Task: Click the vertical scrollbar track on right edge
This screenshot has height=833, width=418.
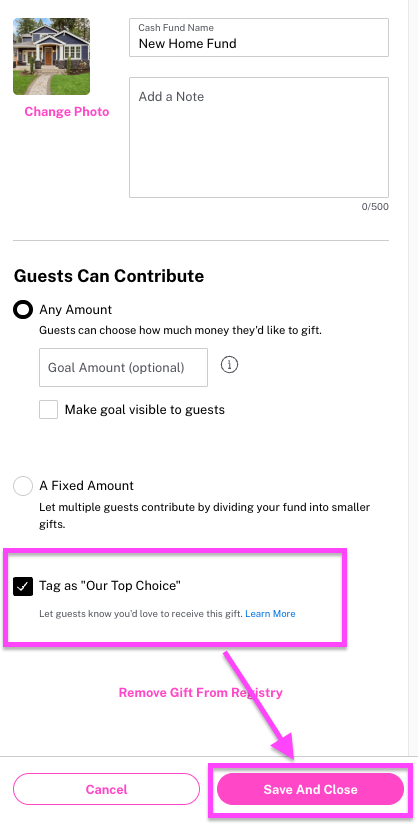Action: (413, 377)
